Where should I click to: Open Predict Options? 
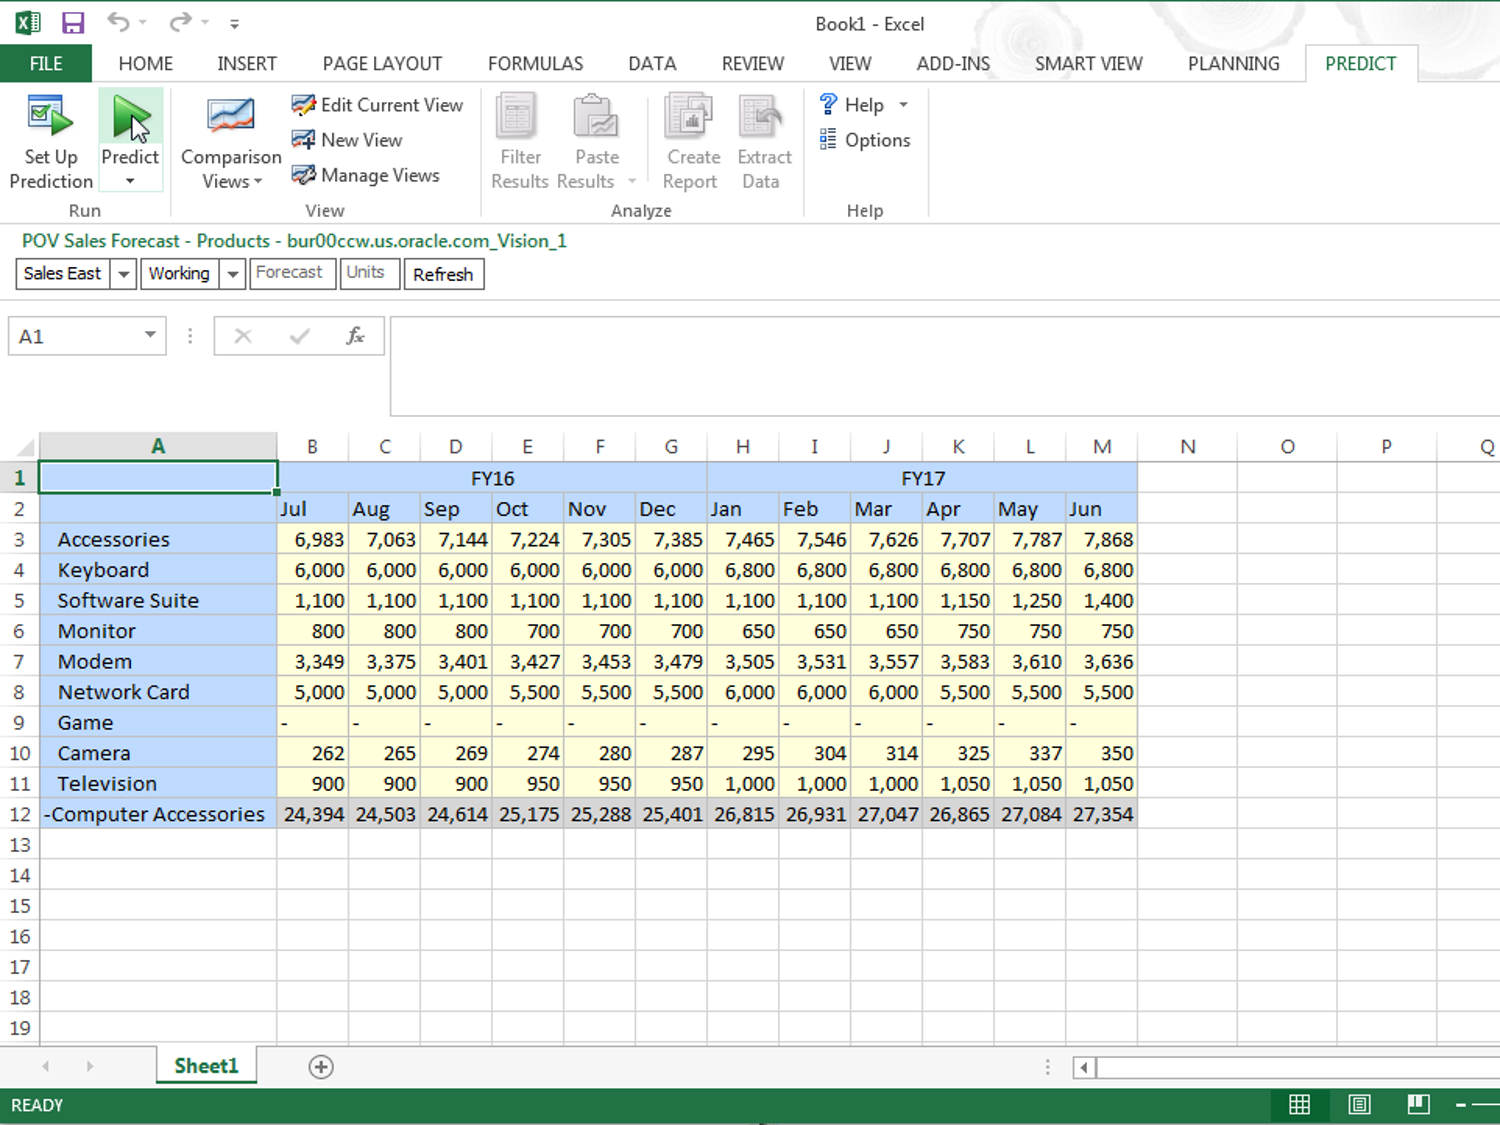pos(865,140)
